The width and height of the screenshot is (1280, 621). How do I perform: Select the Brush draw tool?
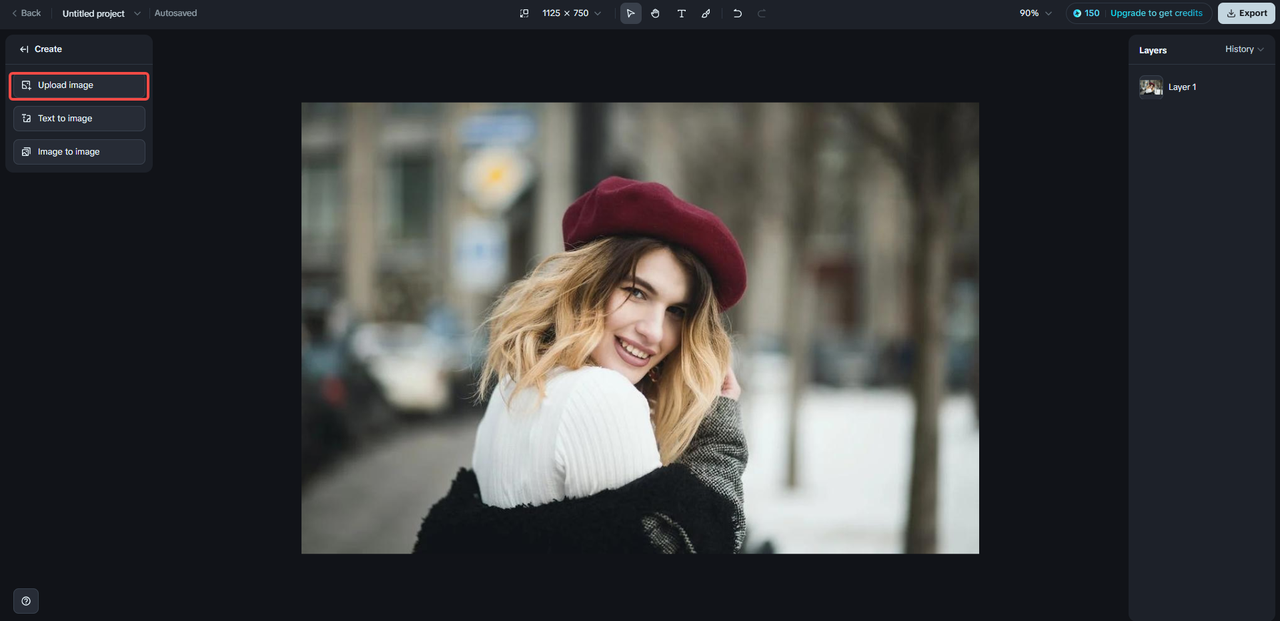click(x=706, y=13)
